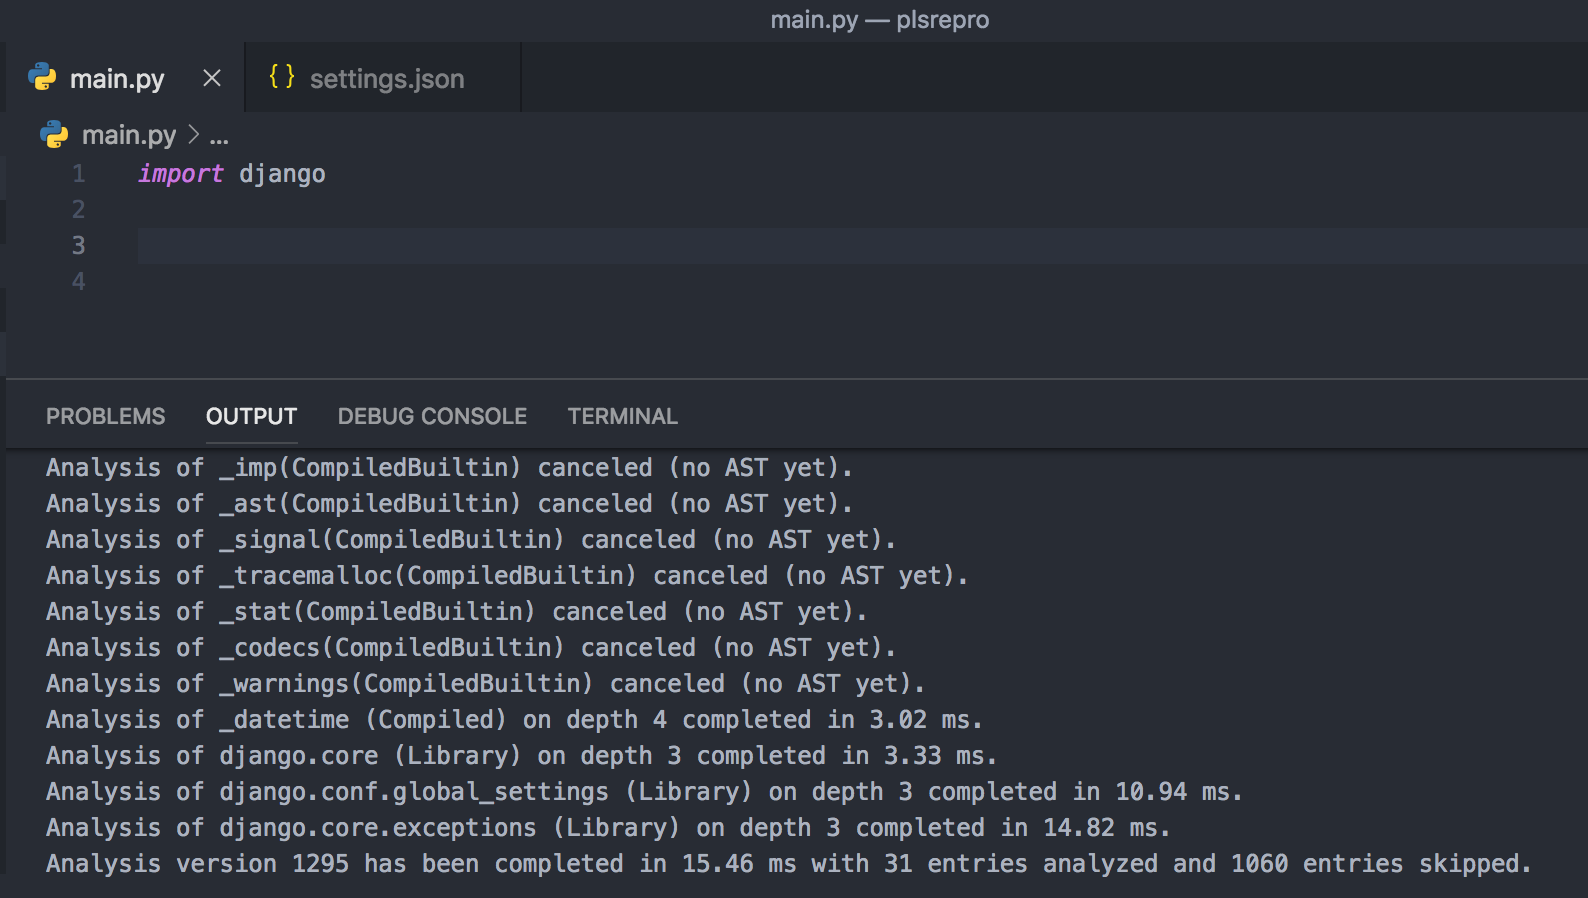Click the '_signal(CompiledBuiltin) canceled' output line
The width and height of the screenshot is (1588, 898).
pyautogui.click(x=471, y=540)
